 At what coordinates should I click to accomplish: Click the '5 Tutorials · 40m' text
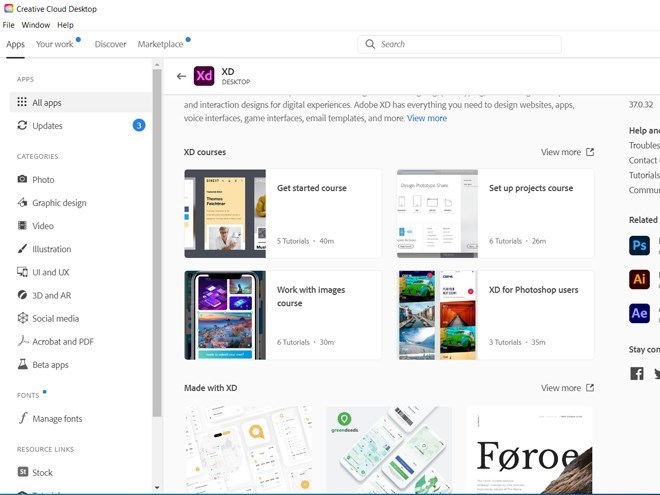tap(305, 241)
